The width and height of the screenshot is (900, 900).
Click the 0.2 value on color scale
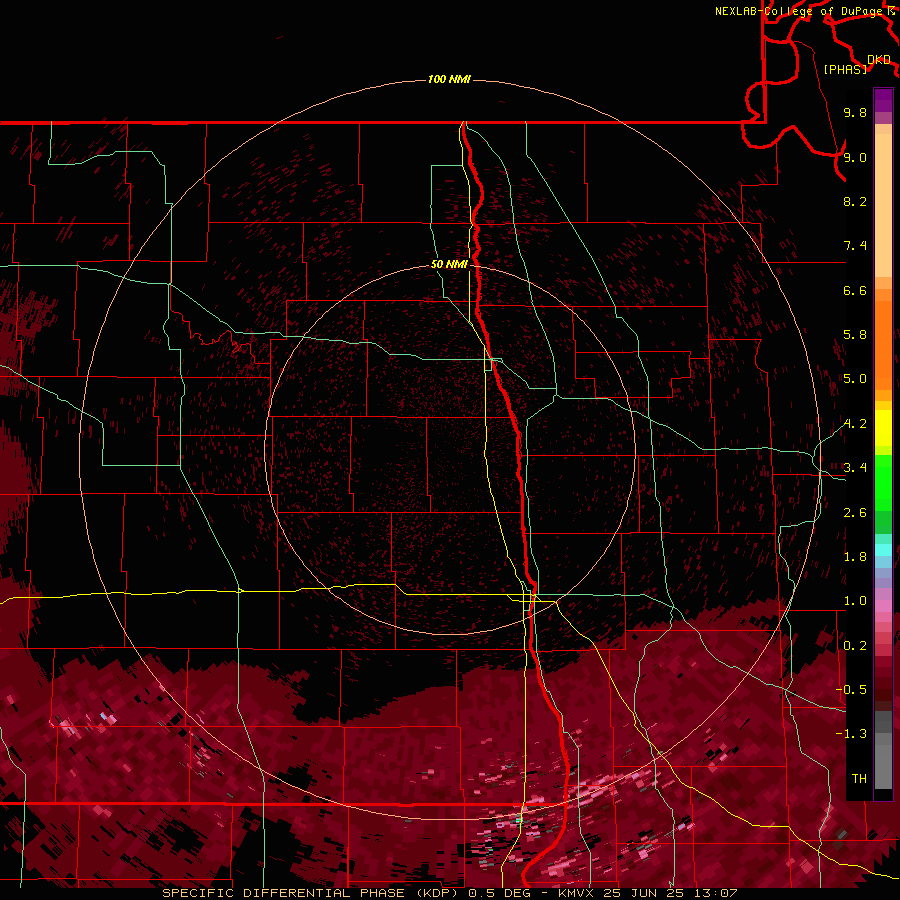855,646
